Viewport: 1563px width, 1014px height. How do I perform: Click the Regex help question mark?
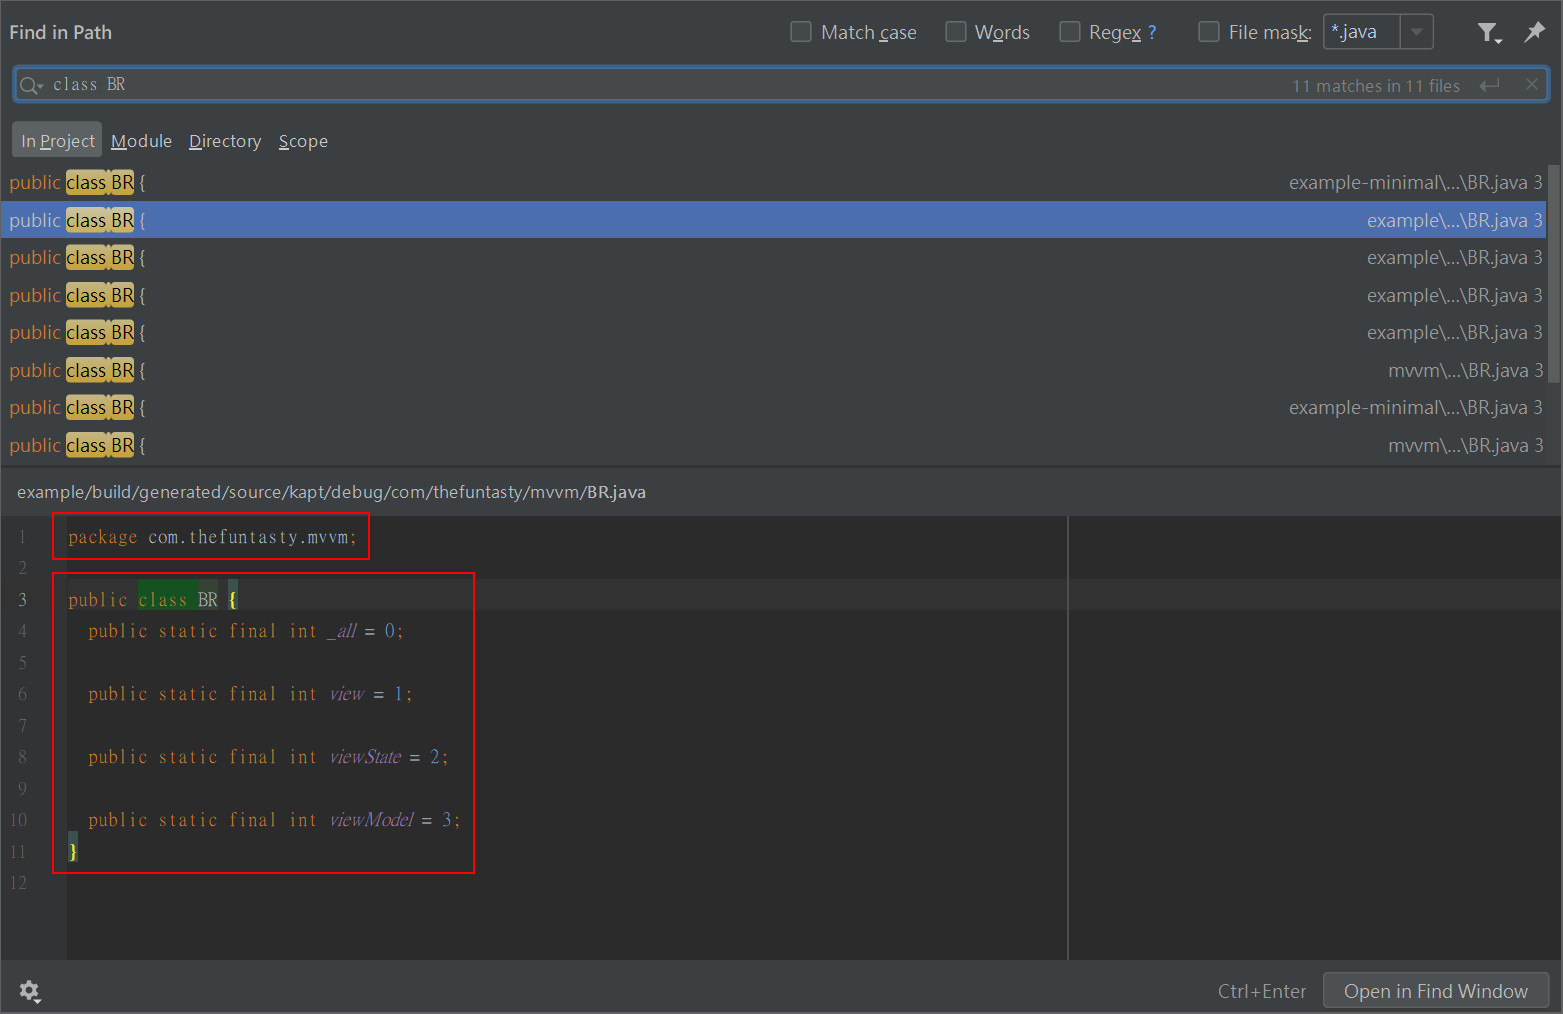tap(1152, 32)
